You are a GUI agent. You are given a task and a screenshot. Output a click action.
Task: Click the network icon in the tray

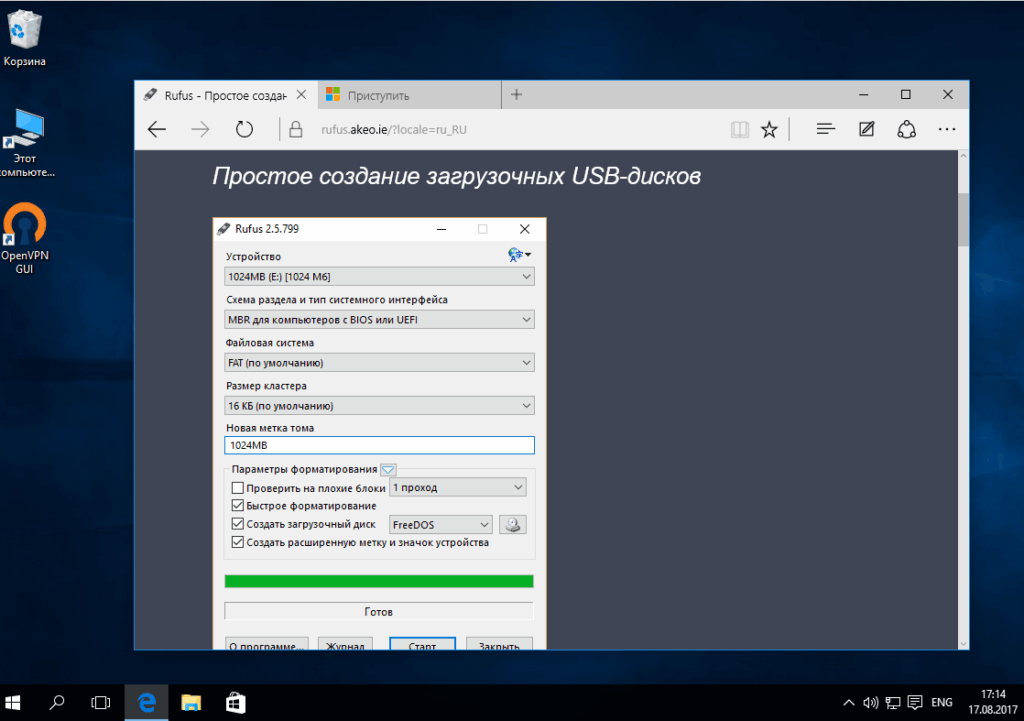pyautogui.click(x=893, y=703)
